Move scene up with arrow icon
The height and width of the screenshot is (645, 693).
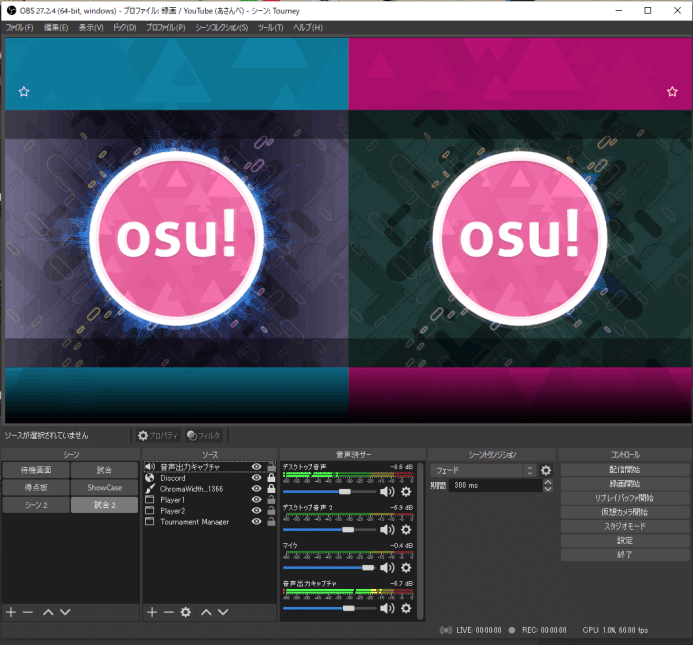[48, 612]
